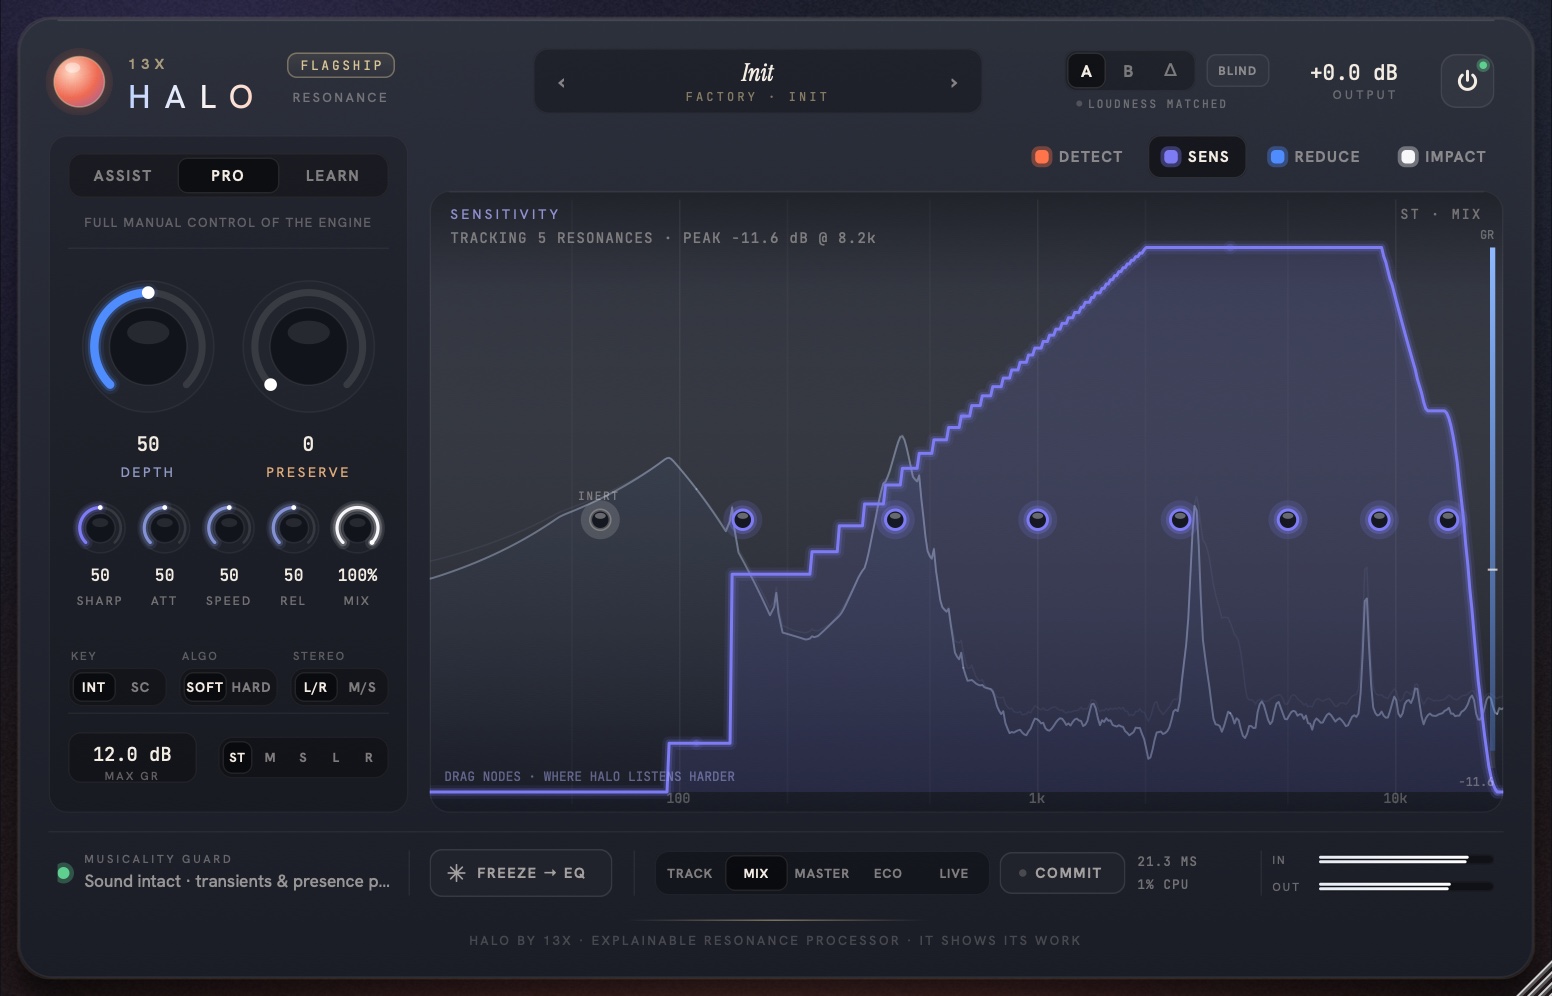Select M/S stereo mode

(x=362, y=687)
